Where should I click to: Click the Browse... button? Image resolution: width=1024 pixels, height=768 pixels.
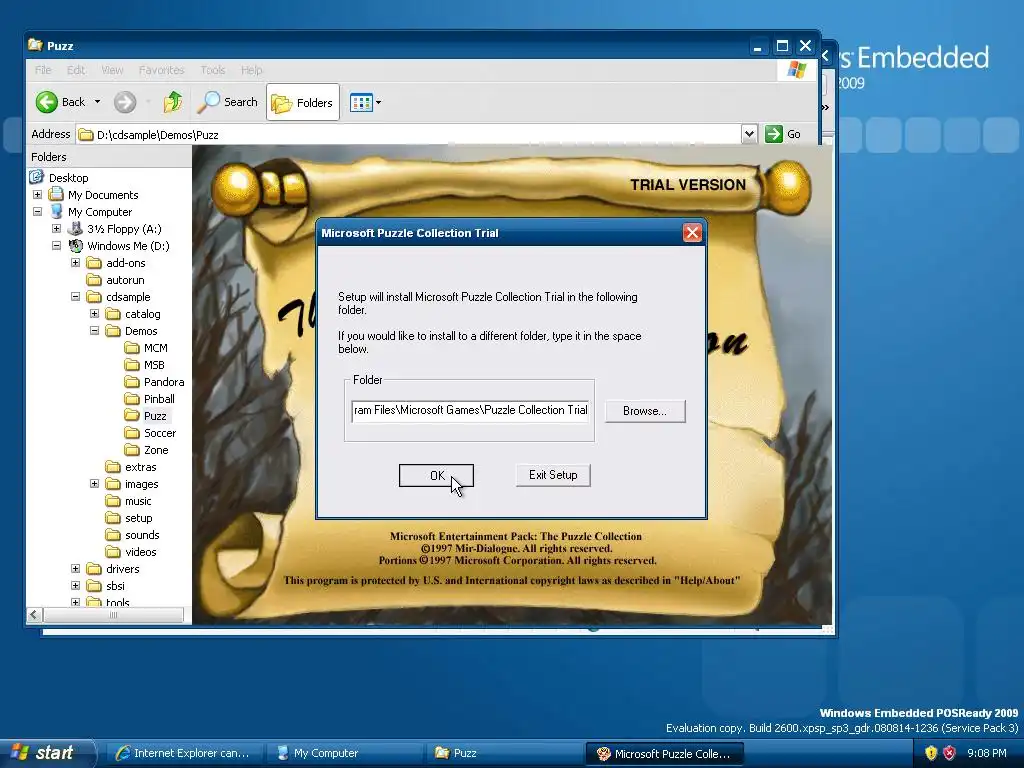[x=645, y=411]
